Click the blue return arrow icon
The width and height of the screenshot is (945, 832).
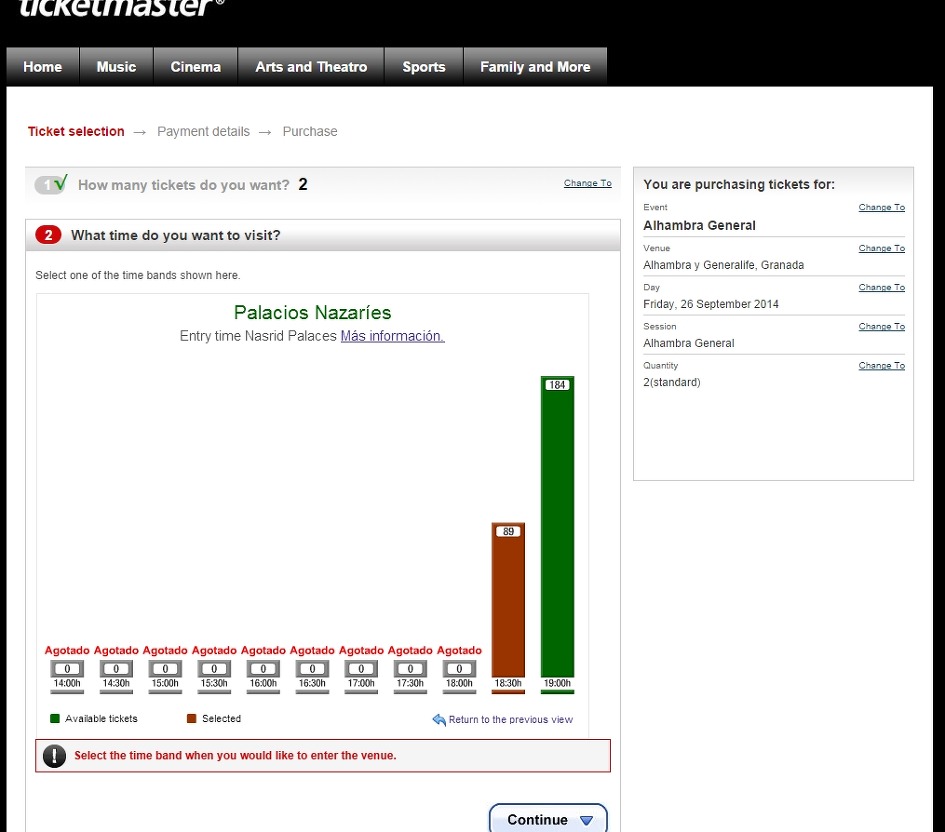[x=439, y=719]
